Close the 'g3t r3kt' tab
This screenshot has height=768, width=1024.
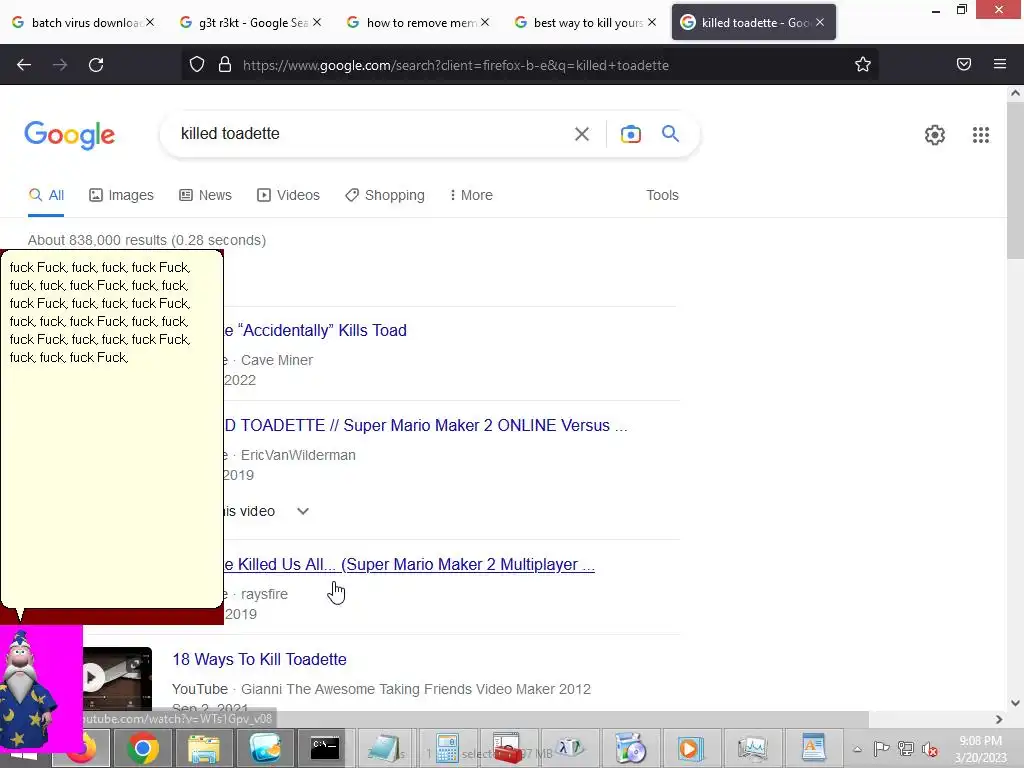pyautogui.click(x=317, y=22)
